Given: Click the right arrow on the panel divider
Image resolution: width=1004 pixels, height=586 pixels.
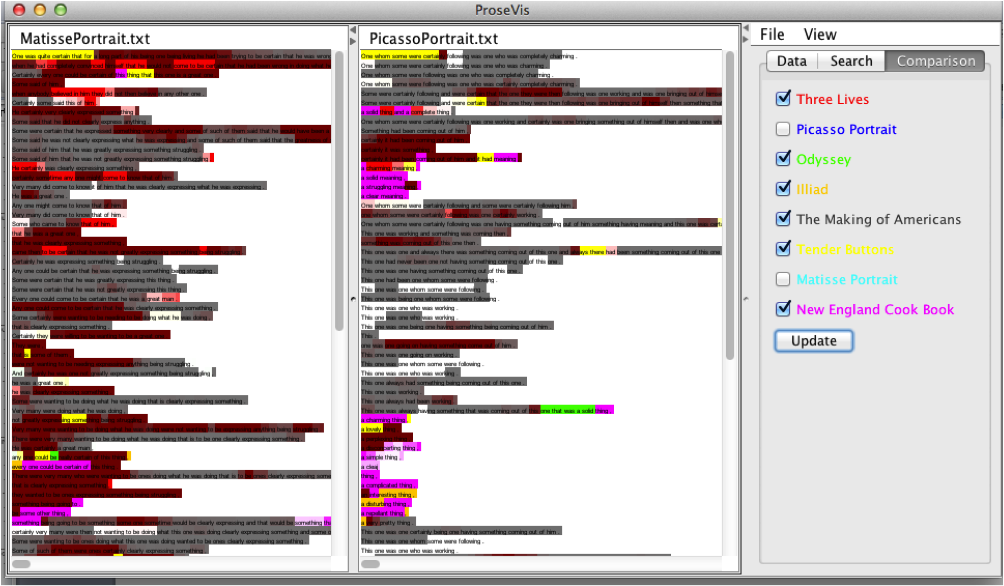Looking at the screenshot, I should pos(353,41).
